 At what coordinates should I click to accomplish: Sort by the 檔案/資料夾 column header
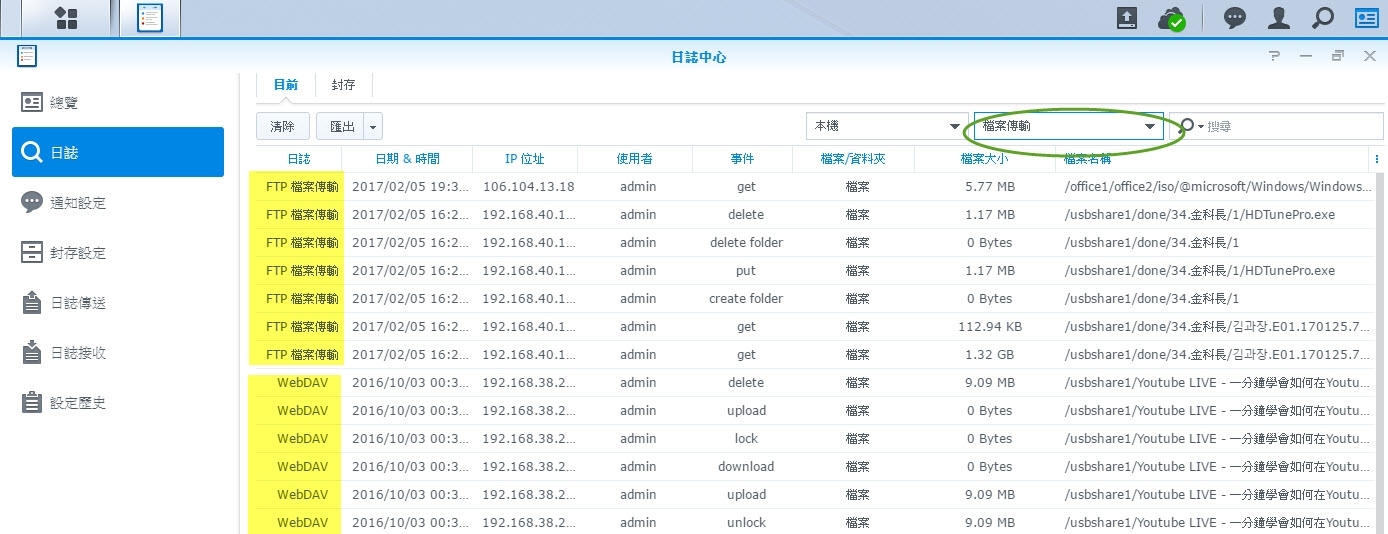pos(853,159)
